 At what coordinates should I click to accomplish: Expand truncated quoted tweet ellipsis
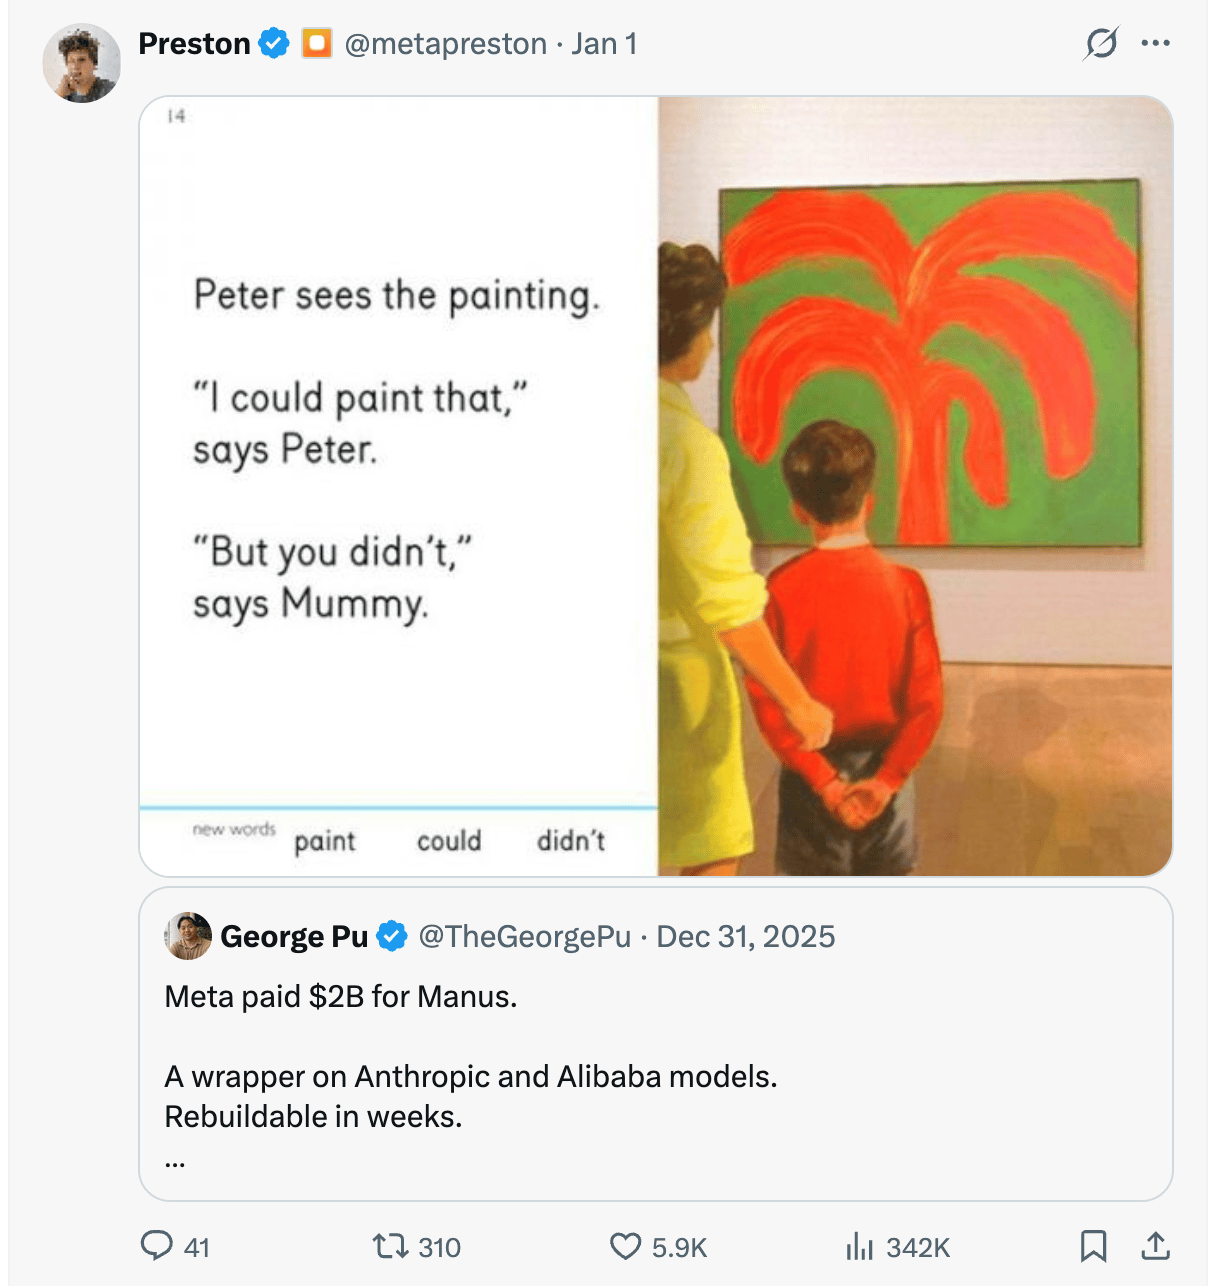(x=175, y=1160)
